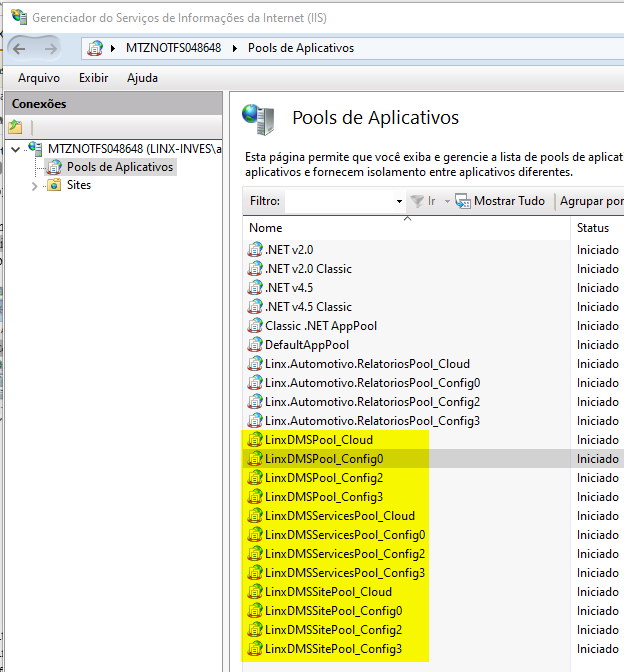624x672 pixels.
Task: Expand the Sites tree node
Action: point(35,186)
